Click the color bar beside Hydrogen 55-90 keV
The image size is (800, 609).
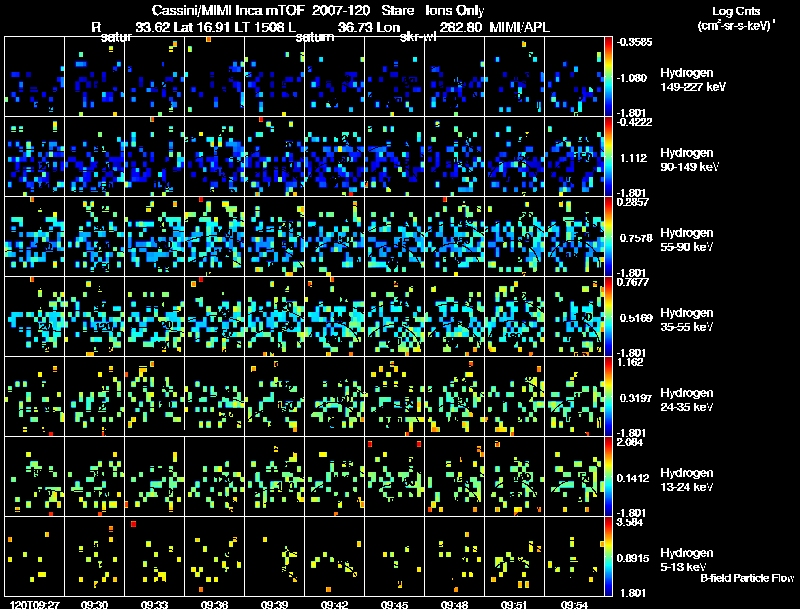click(x=608, y=237)
